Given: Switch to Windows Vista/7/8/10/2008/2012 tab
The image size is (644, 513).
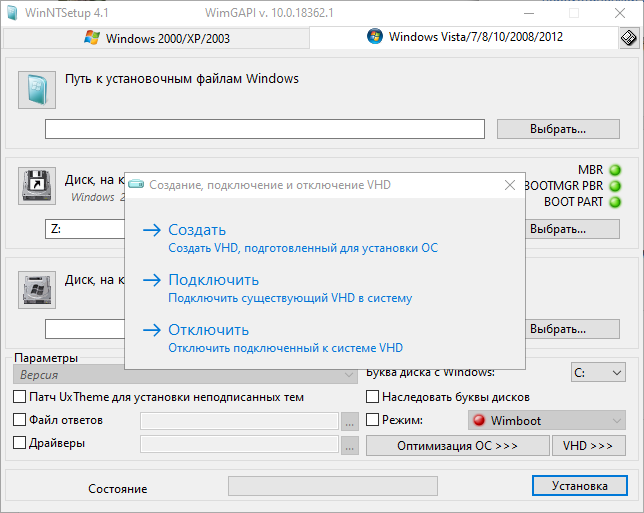Looking at the screenshot, I should [x=464, y=37].
